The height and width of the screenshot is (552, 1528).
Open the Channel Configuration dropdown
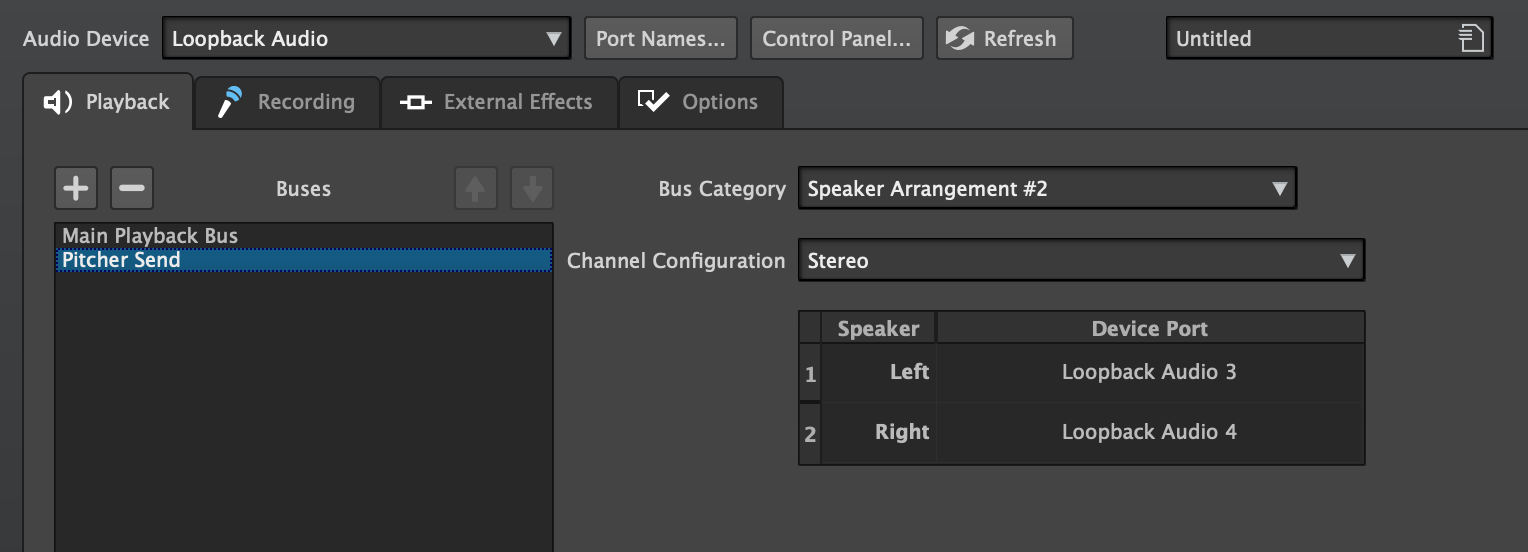tap(1080, 261)
